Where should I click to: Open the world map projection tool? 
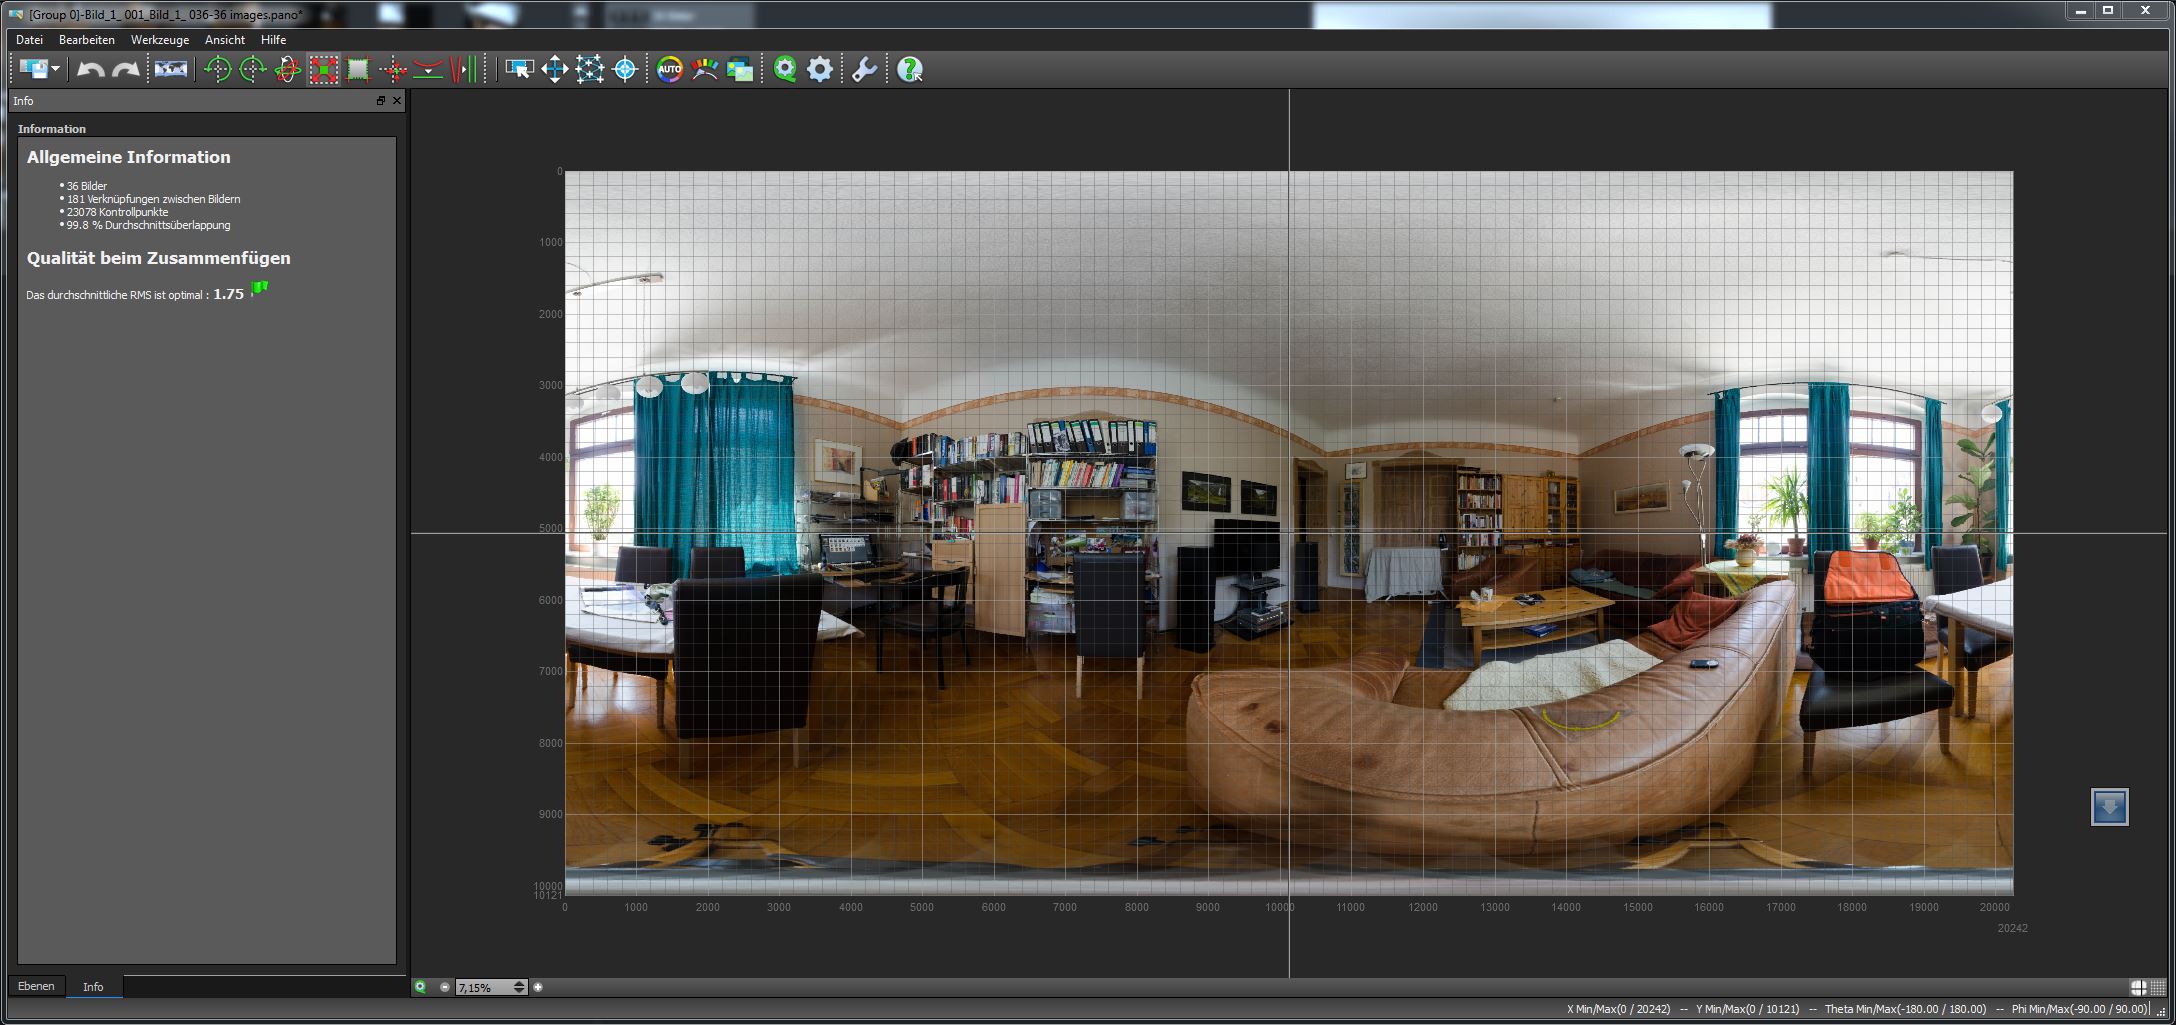pyautogui.click(x=170, y=69)
